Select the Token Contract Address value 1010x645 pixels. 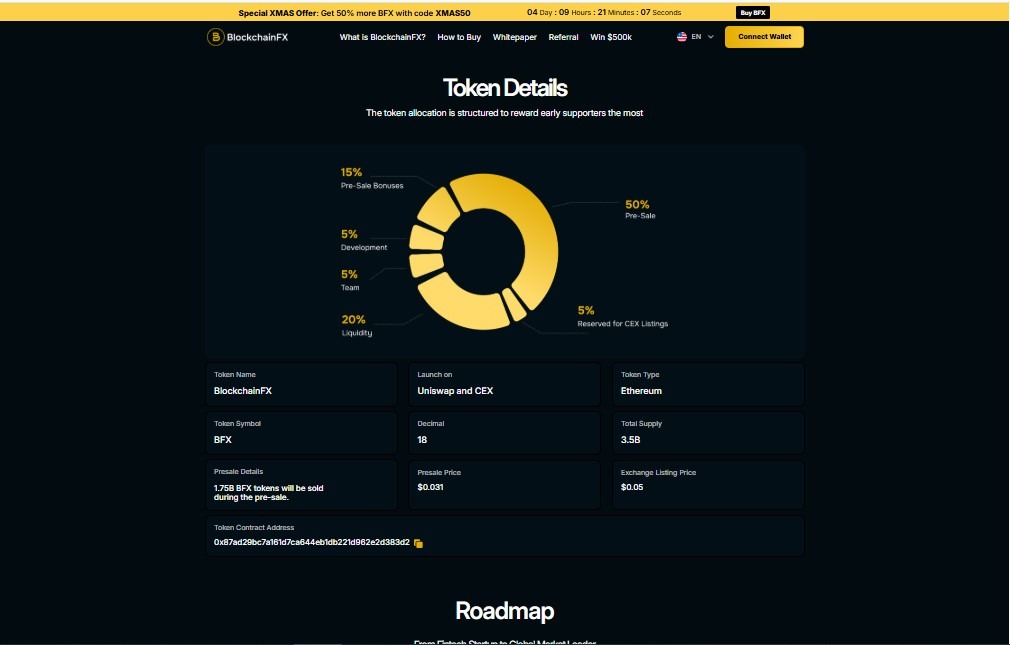coord(310,543)
